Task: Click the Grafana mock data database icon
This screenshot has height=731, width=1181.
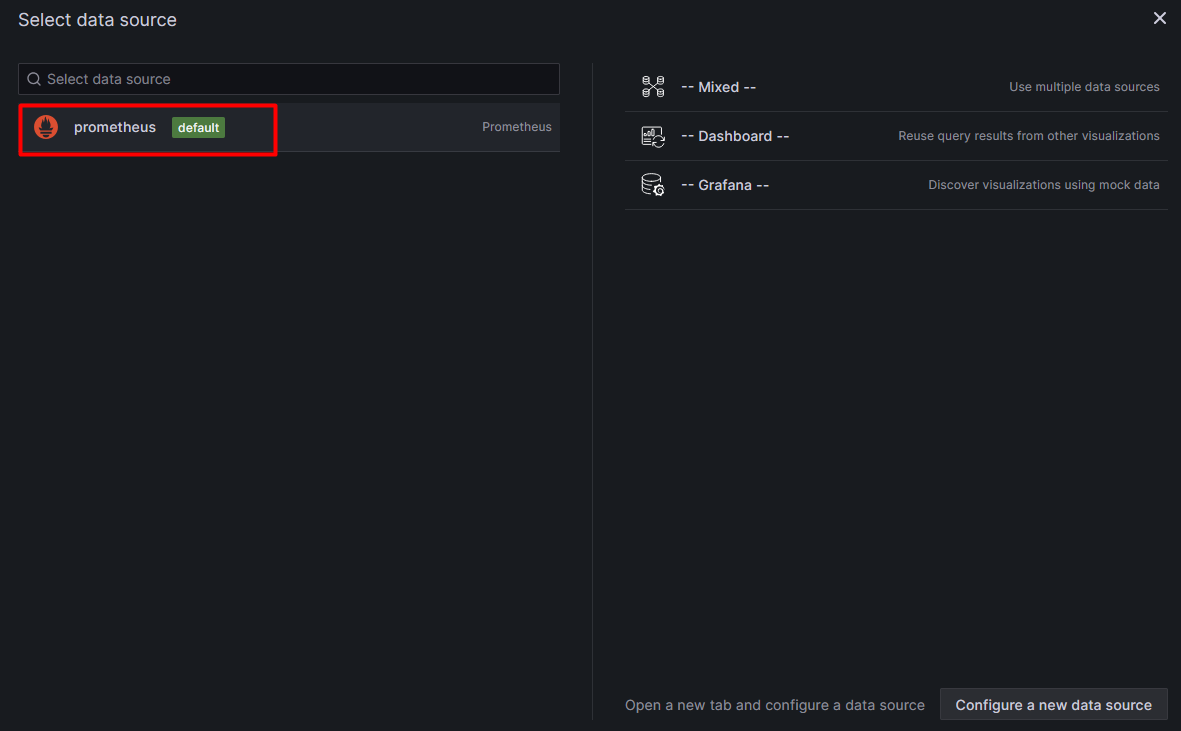Action: coord(653,185)
